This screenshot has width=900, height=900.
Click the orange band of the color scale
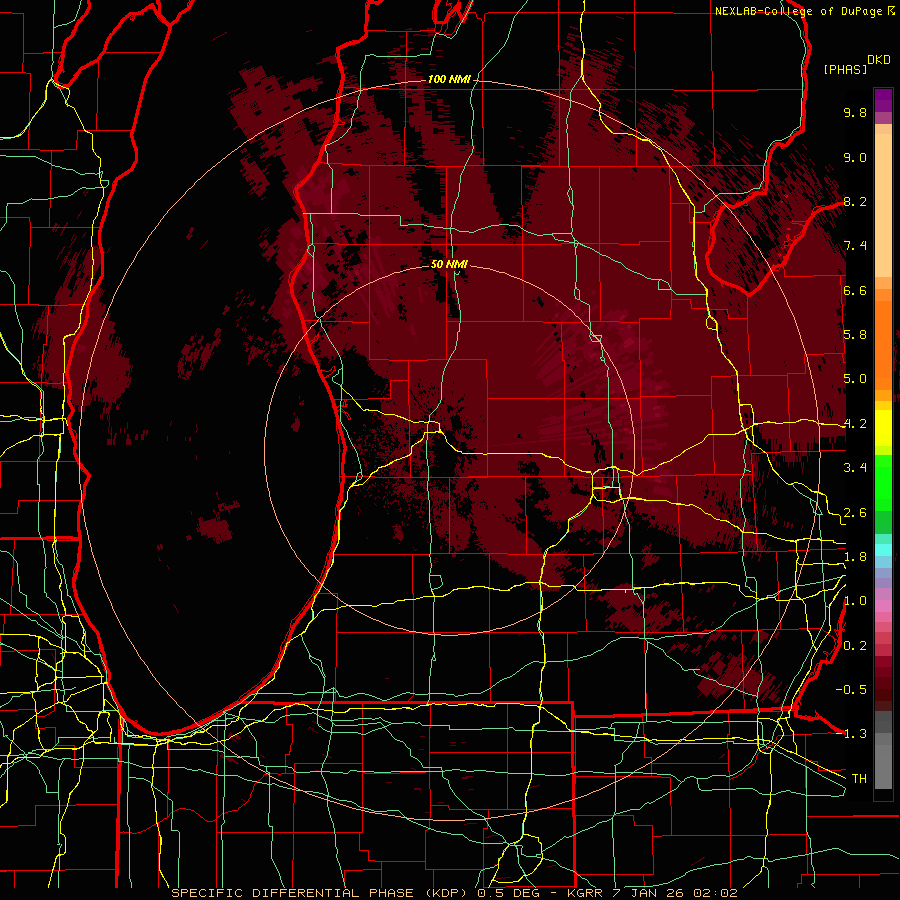click(883, 339)
